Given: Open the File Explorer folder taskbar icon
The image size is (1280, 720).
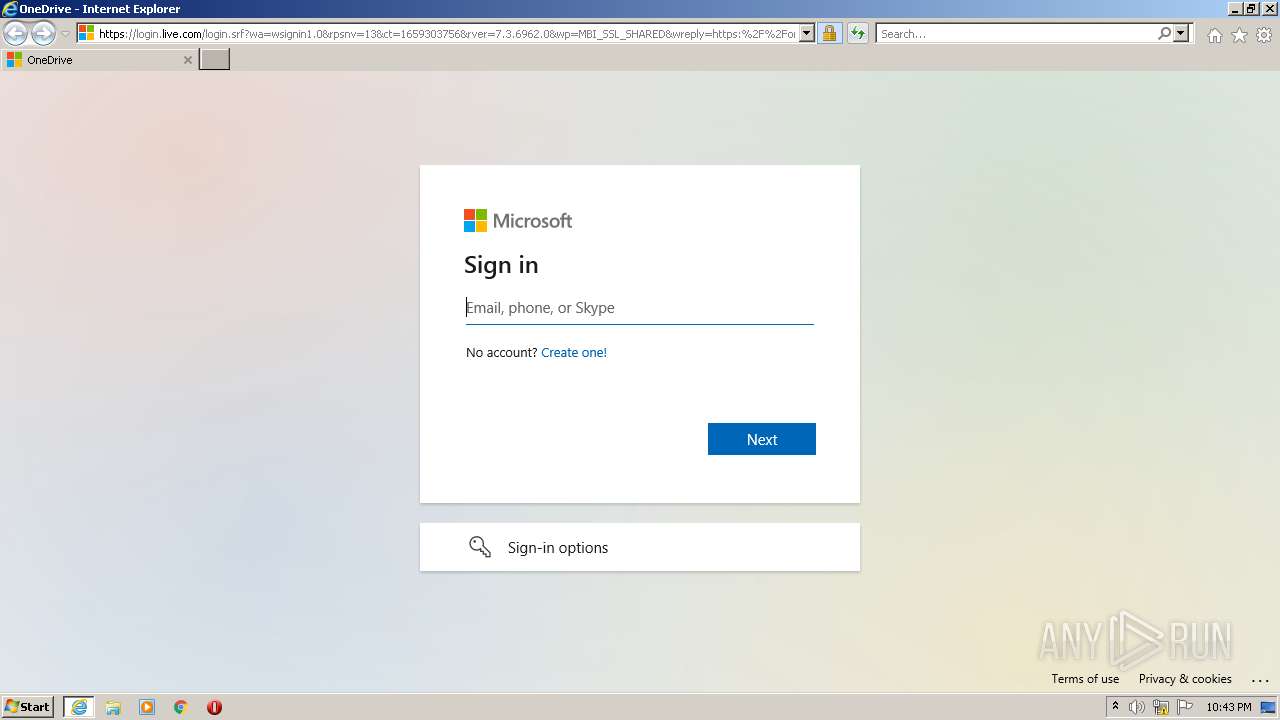Looking at the screenshot, I should click(113, 707).
